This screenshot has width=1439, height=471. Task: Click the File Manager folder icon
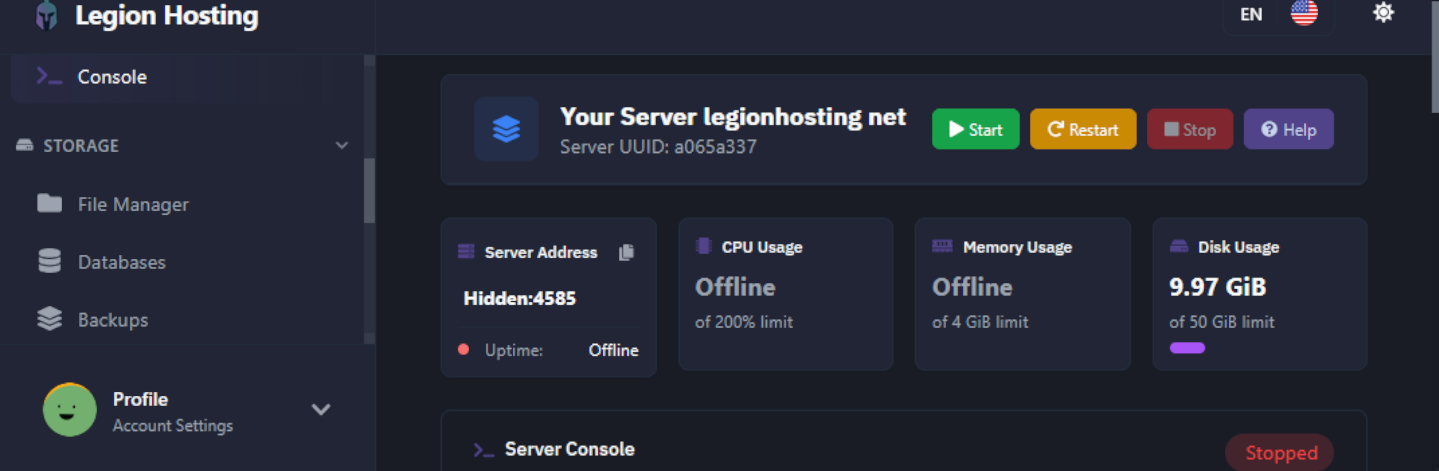49,203
